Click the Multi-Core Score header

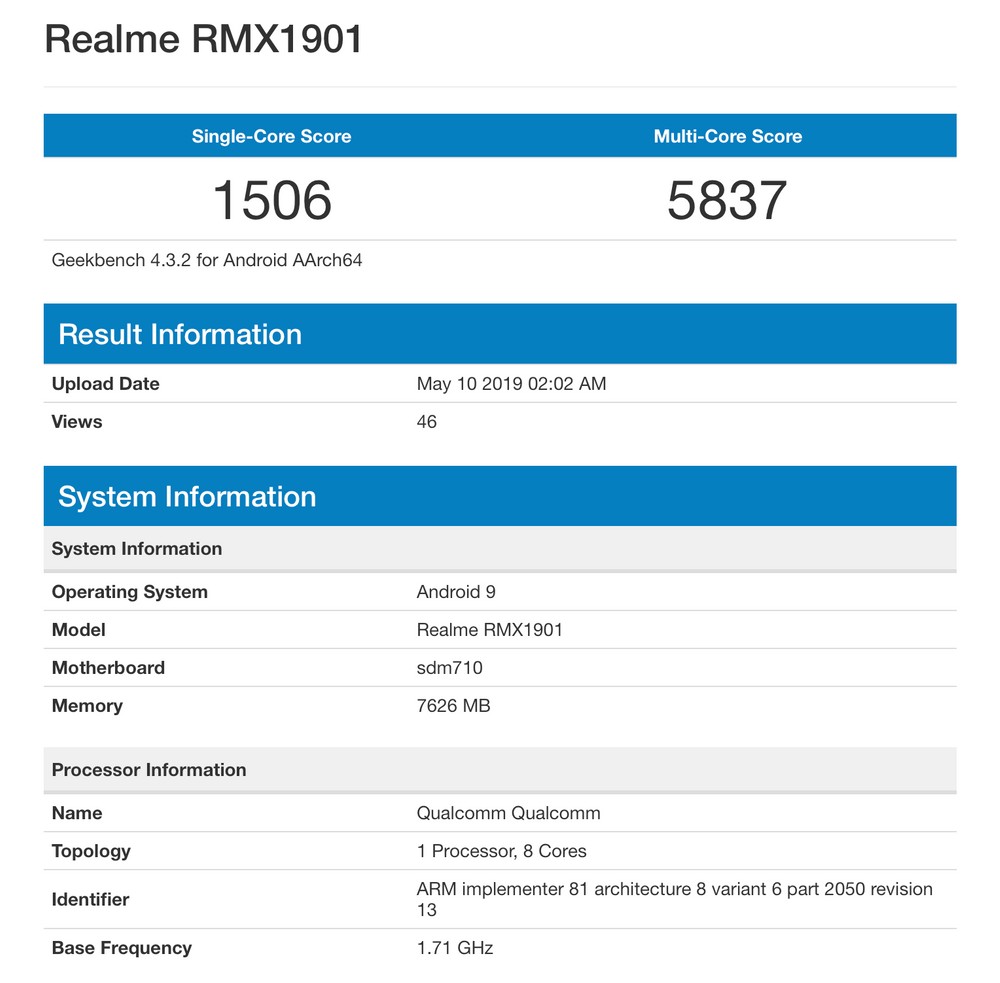tap(728, 136)
